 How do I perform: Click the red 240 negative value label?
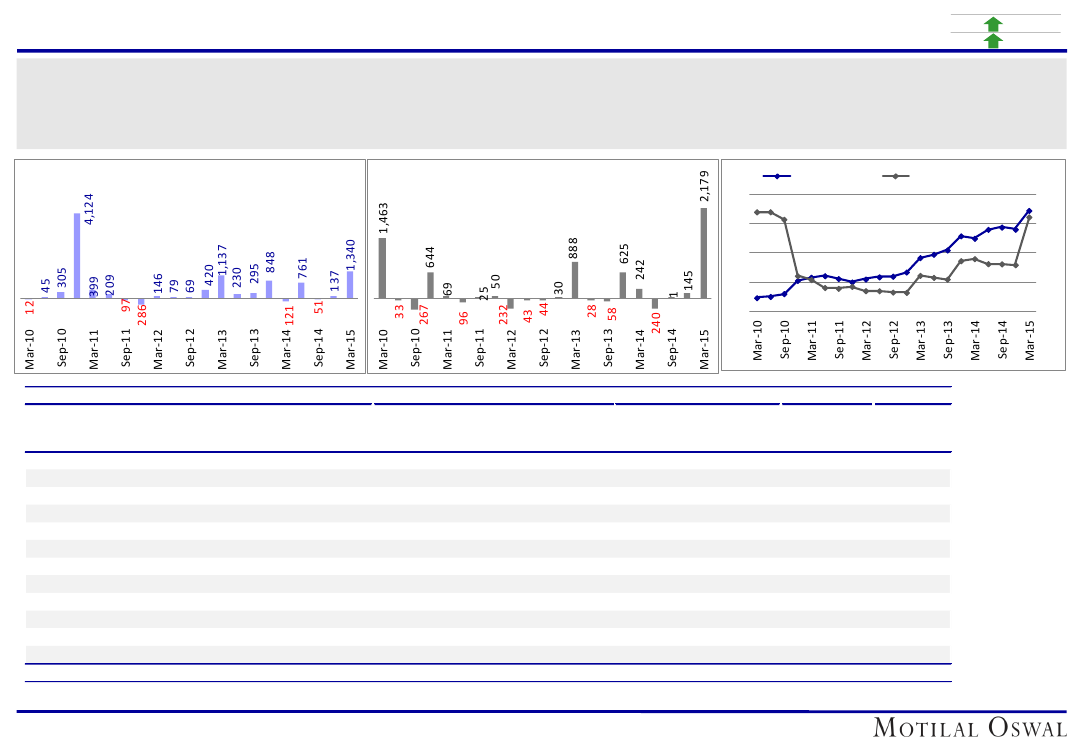coord(656,321)
